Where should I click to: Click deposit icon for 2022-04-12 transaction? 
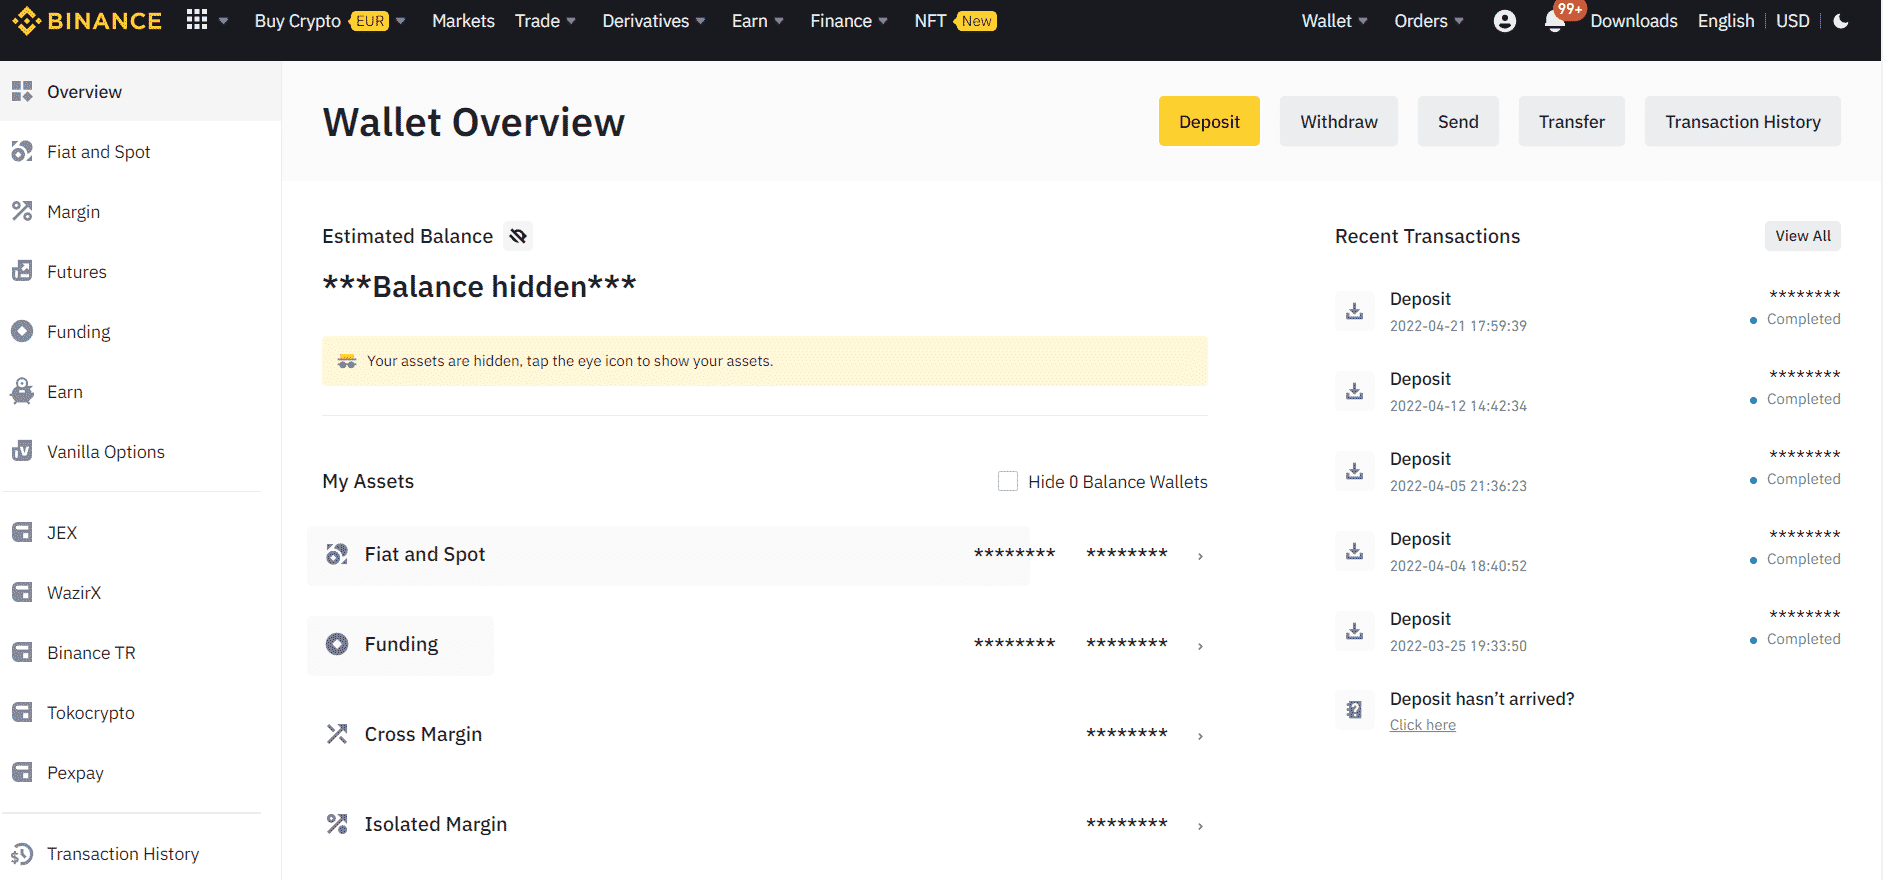click(x=1354, y=391)
